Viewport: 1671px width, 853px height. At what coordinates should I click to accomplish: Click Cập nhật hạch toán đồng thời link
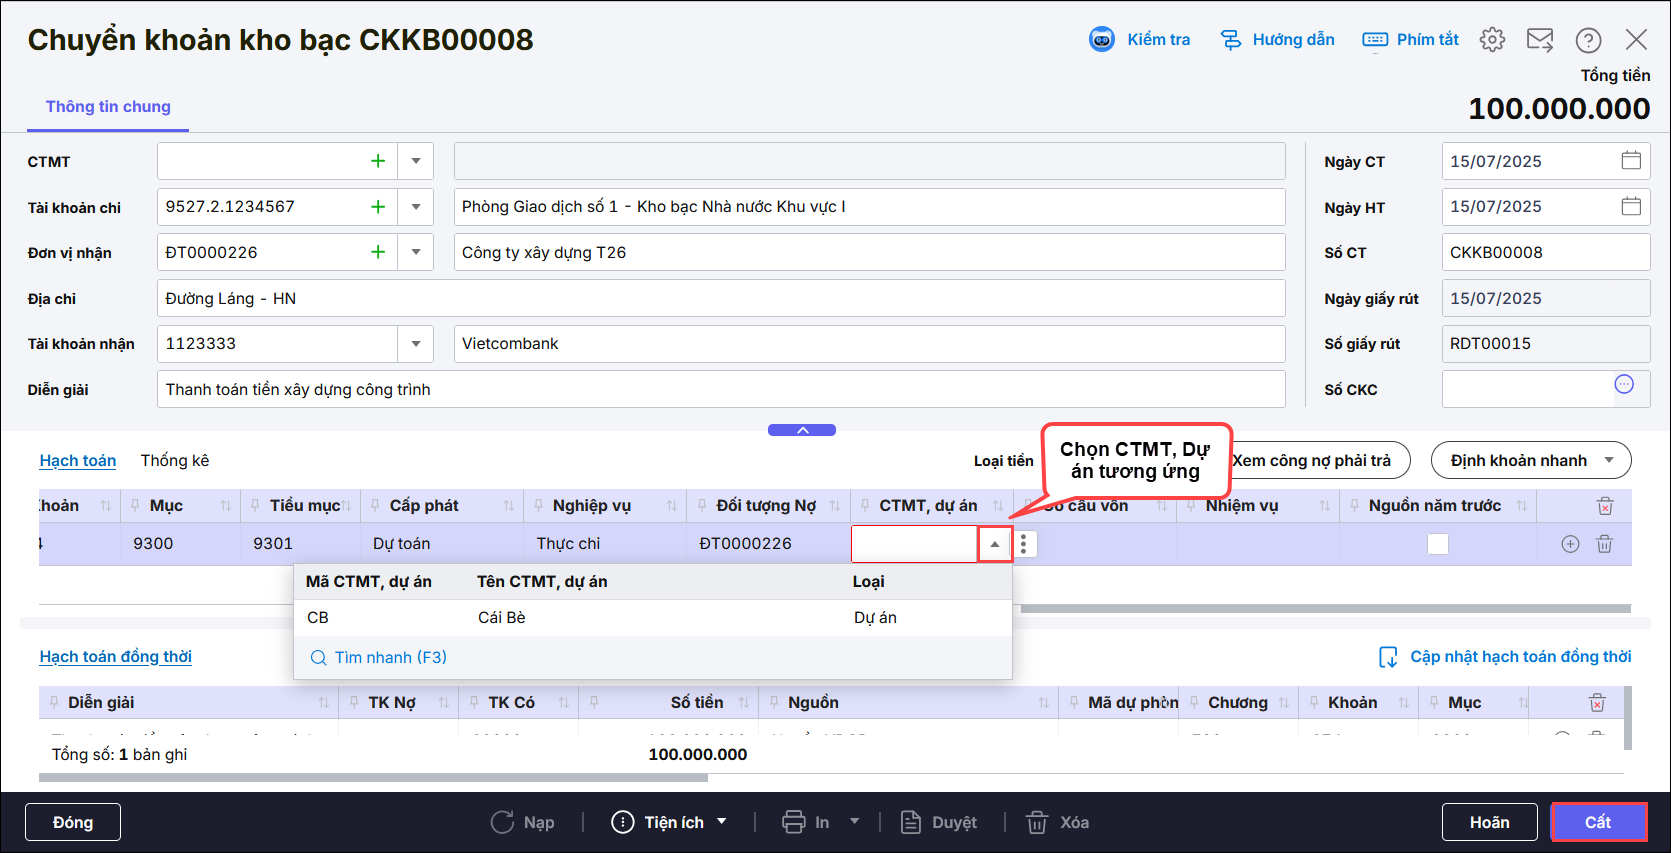tap(1519, 657)
